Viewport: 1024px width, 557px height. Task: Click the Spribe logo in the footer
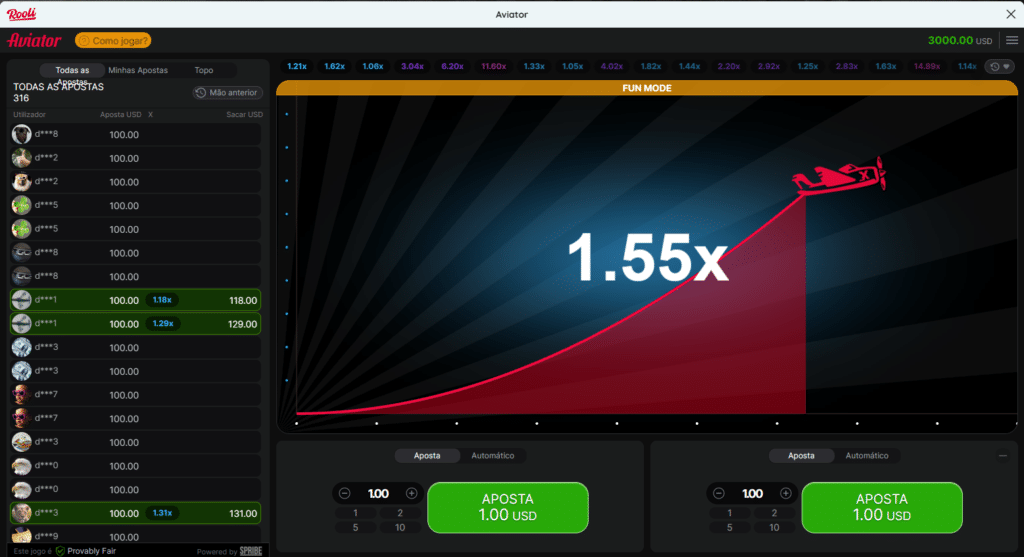pyautogui.click(x=251, y=551)
